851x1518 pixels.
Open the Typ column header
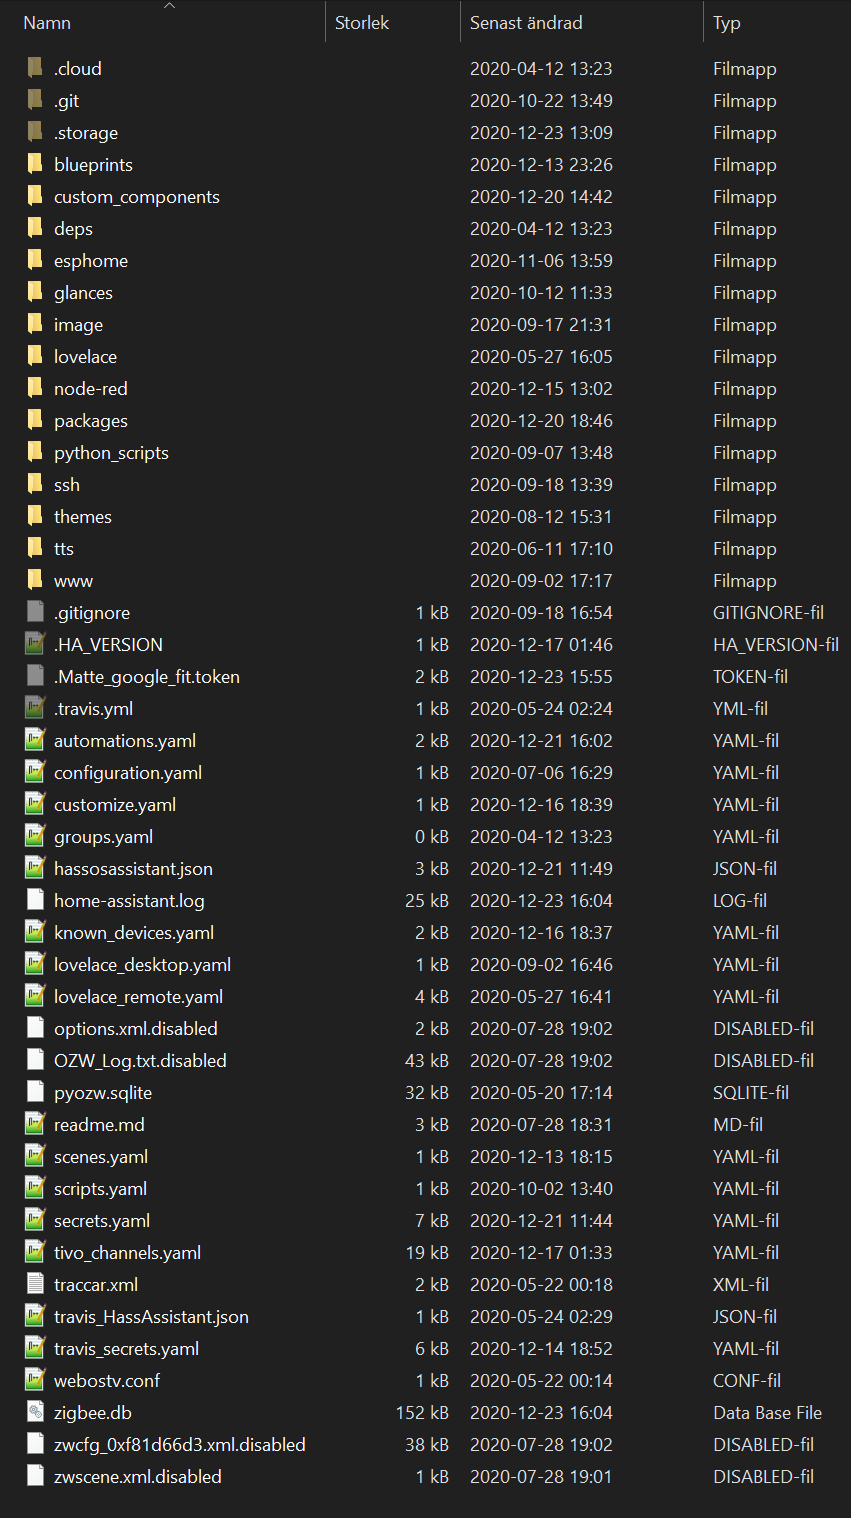[726, 22]
